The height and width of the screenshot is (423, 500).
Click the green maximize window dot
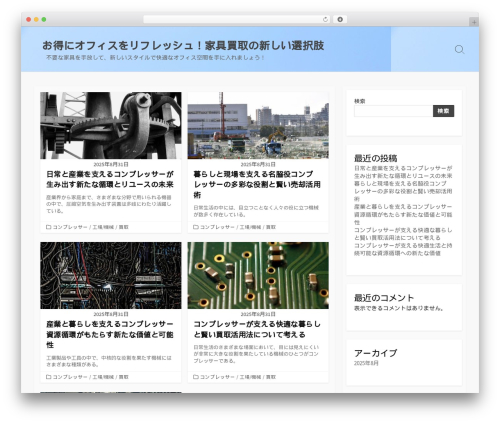coord(44,20)
